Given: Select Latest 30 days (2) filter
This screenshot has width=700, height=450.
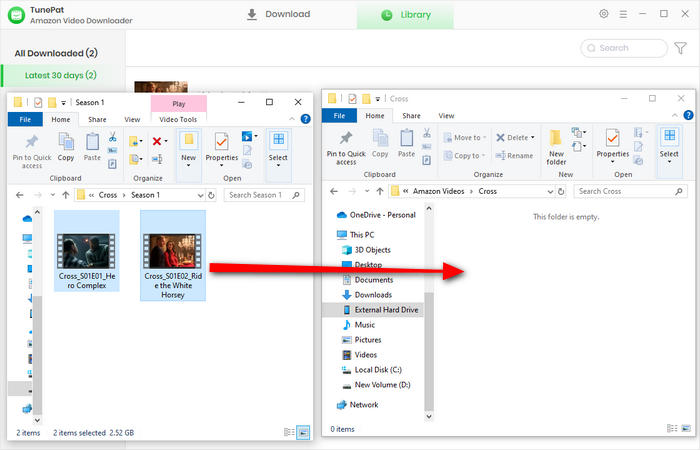Looking at the screenshot, I should 61,75.
